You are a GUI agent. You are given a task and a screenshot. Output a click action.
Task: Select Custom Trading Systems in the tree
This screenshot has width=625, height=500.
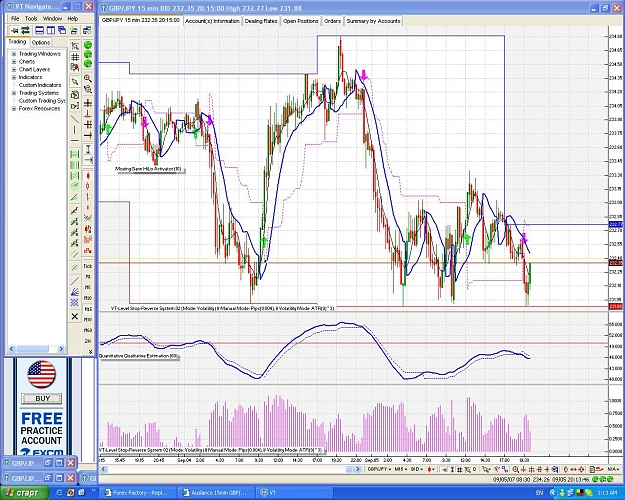point(42,101)
